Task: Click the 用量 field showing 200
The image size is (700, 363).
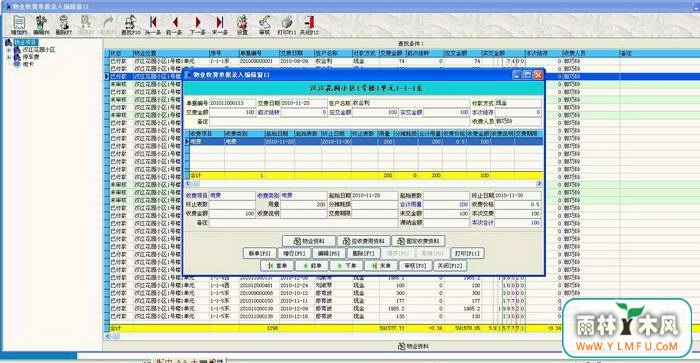Action: (304, 204)
